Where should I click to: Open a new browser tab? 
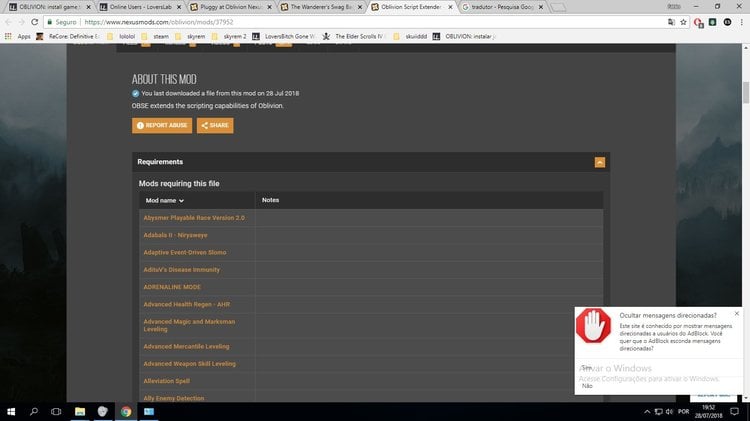click(x=558, y=7)
